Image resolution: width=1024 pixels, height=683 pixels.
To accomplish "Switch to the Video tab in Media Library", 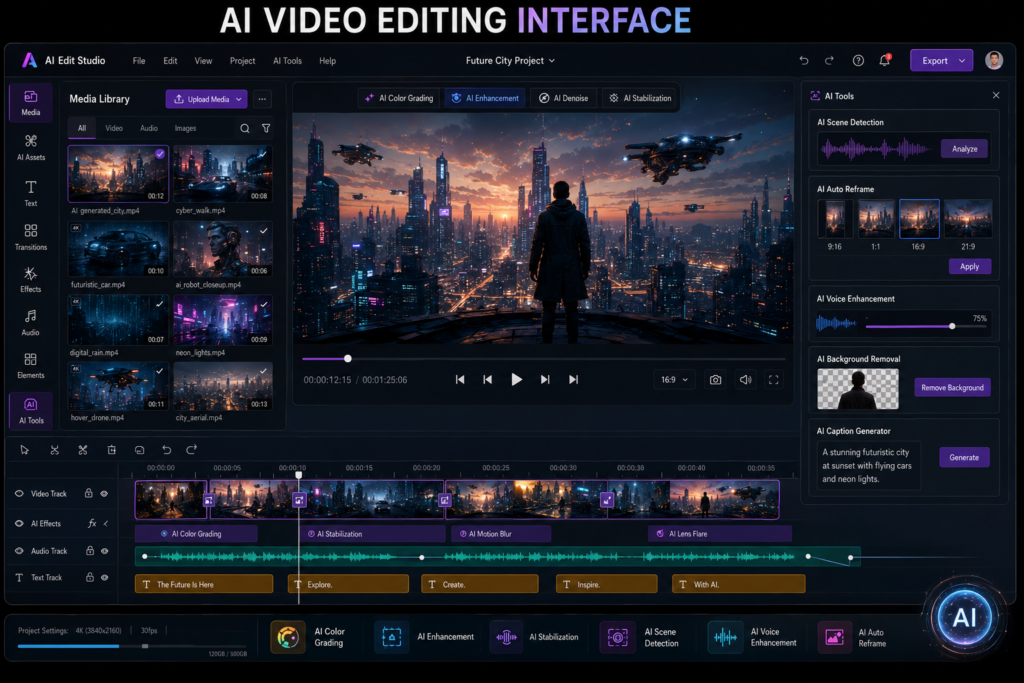I will (x=114, y=129).
